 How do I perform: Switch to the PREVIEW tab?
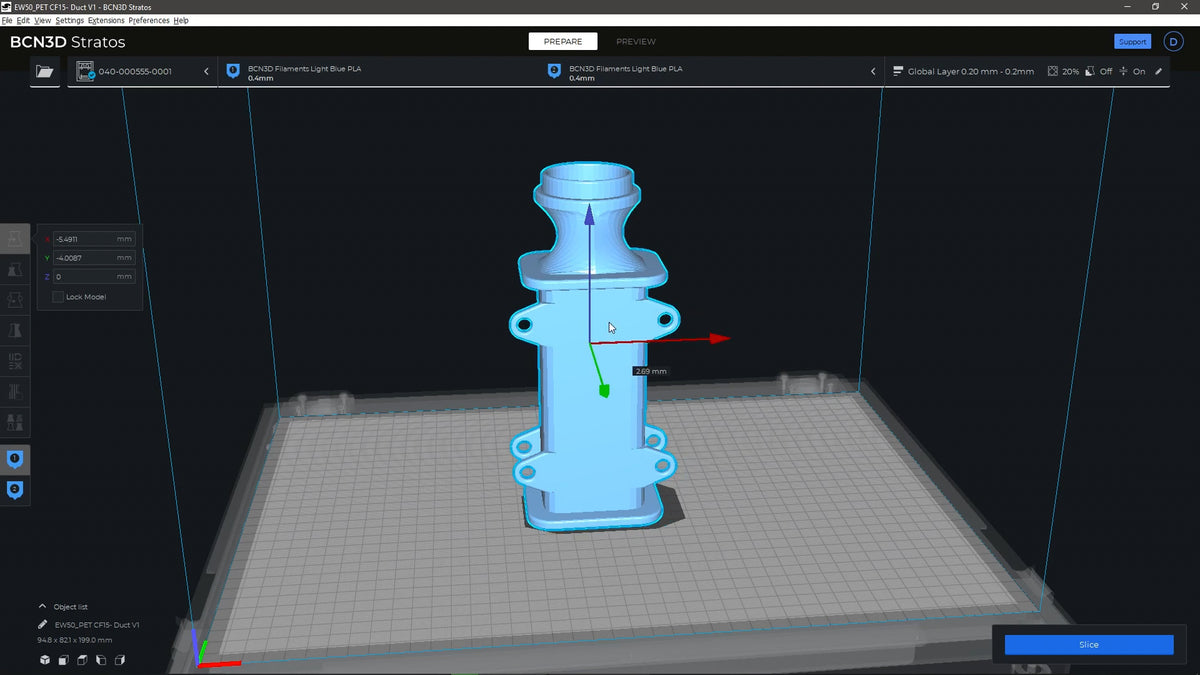pos(636,41)
